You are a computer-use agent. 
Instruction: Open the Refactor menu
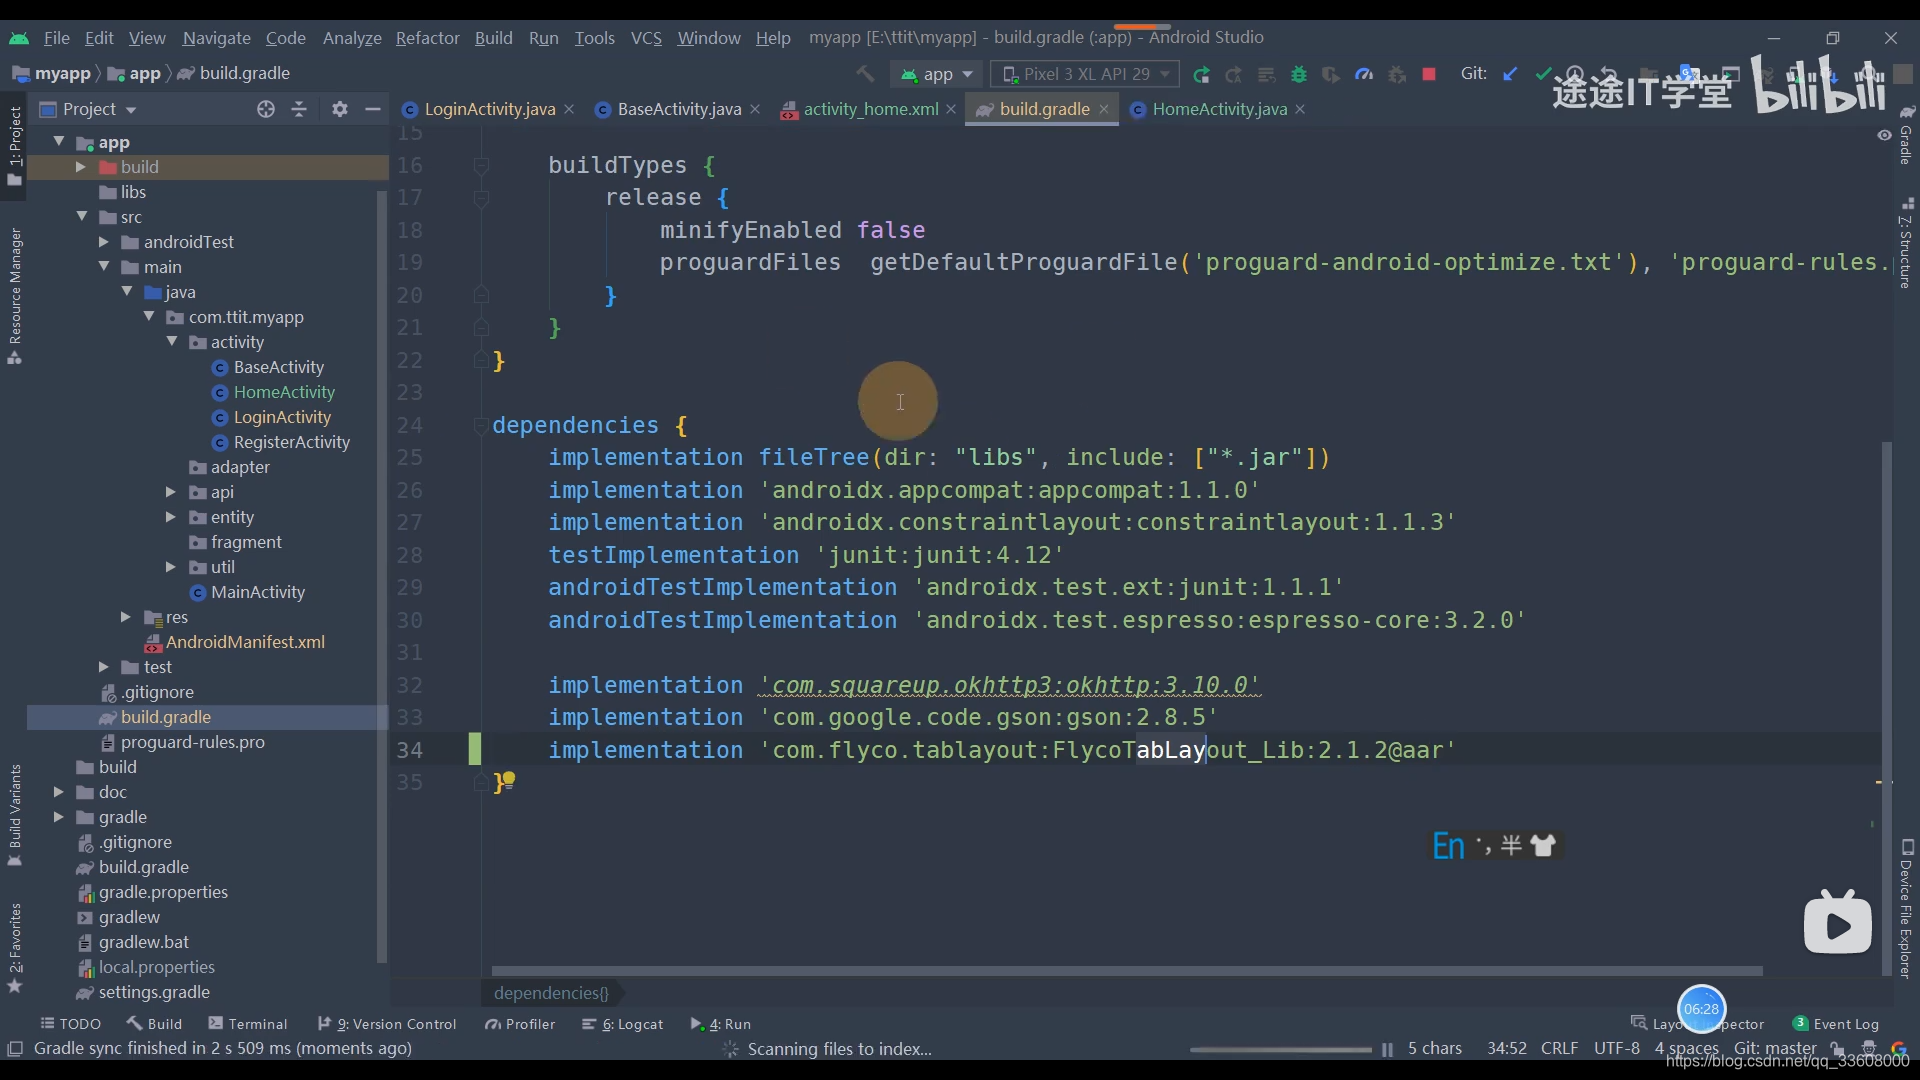pyautogui.click(x=427, y=38)
